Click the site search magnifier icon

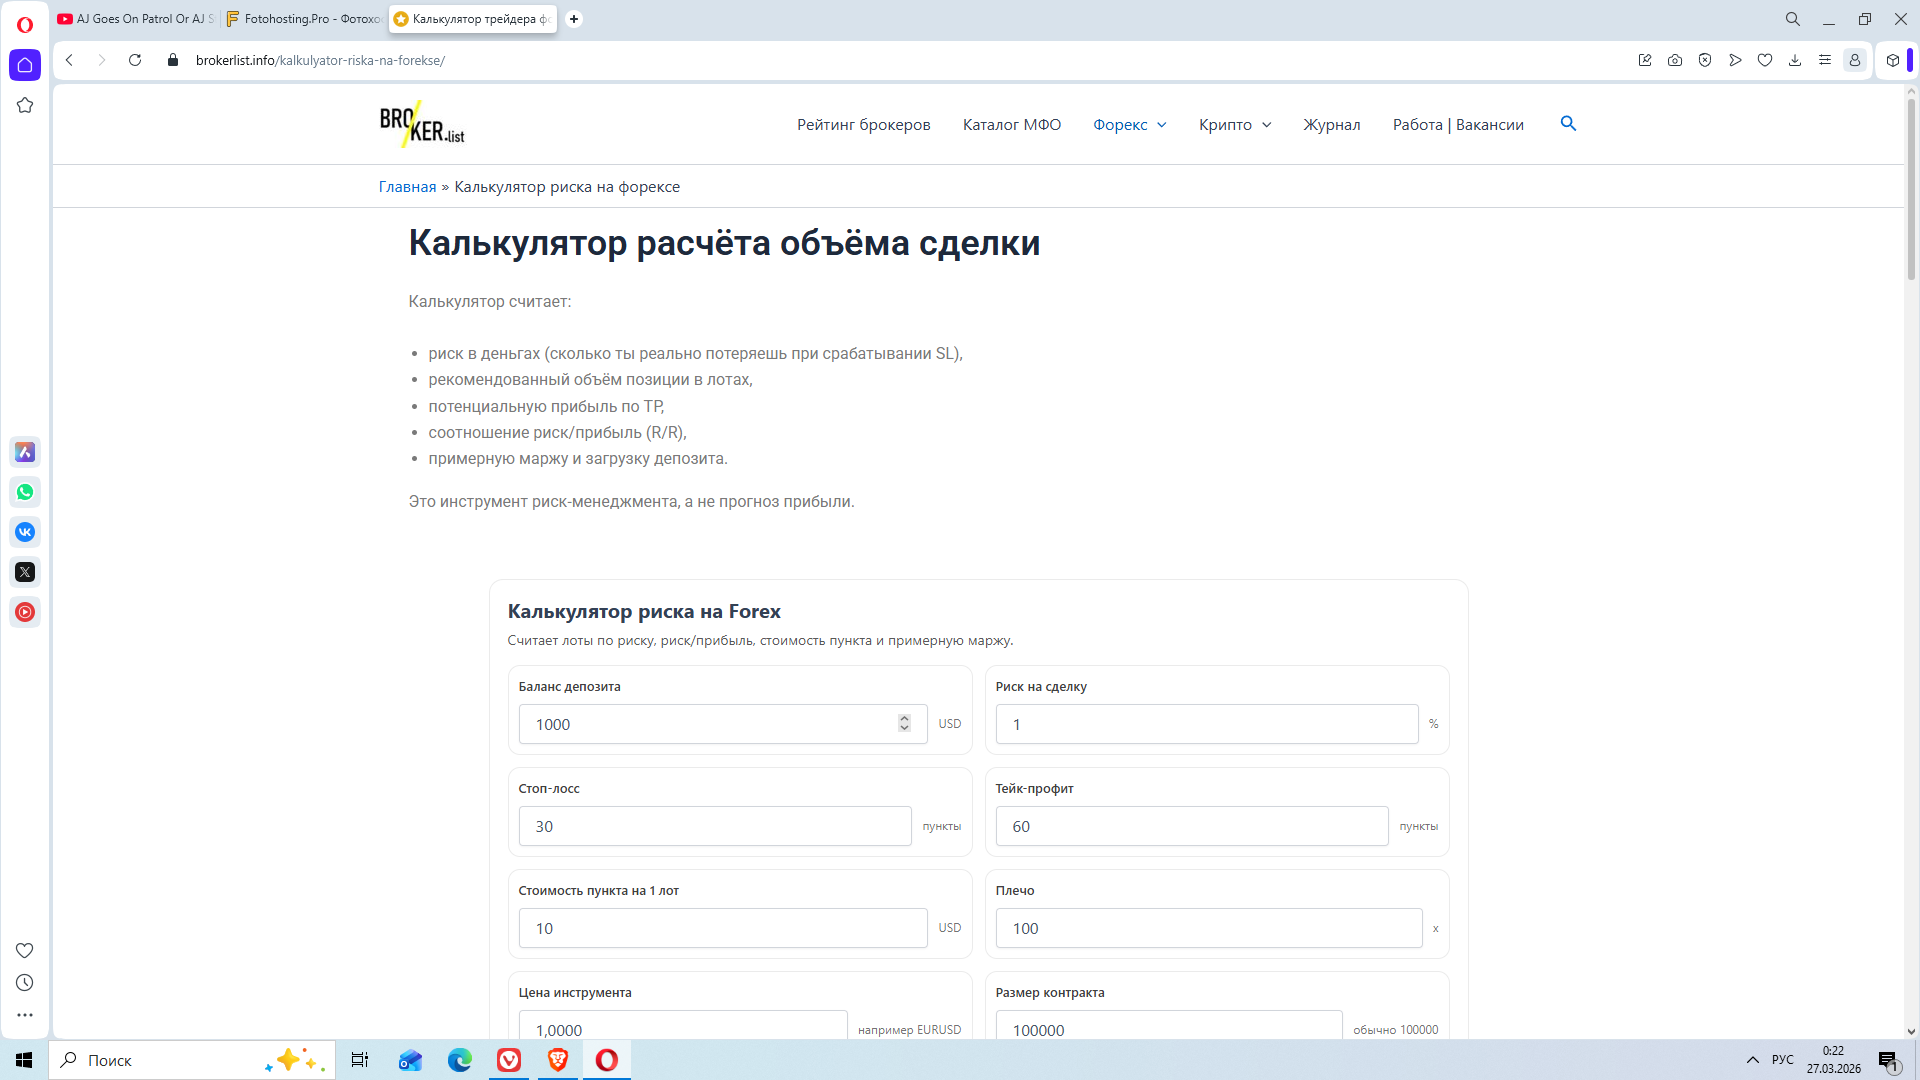[1568, 123]
